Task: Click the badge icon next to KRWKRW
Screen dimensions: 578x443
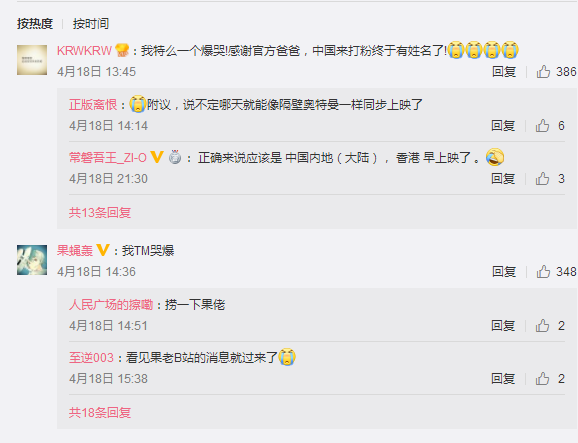Action: point(122,50)
